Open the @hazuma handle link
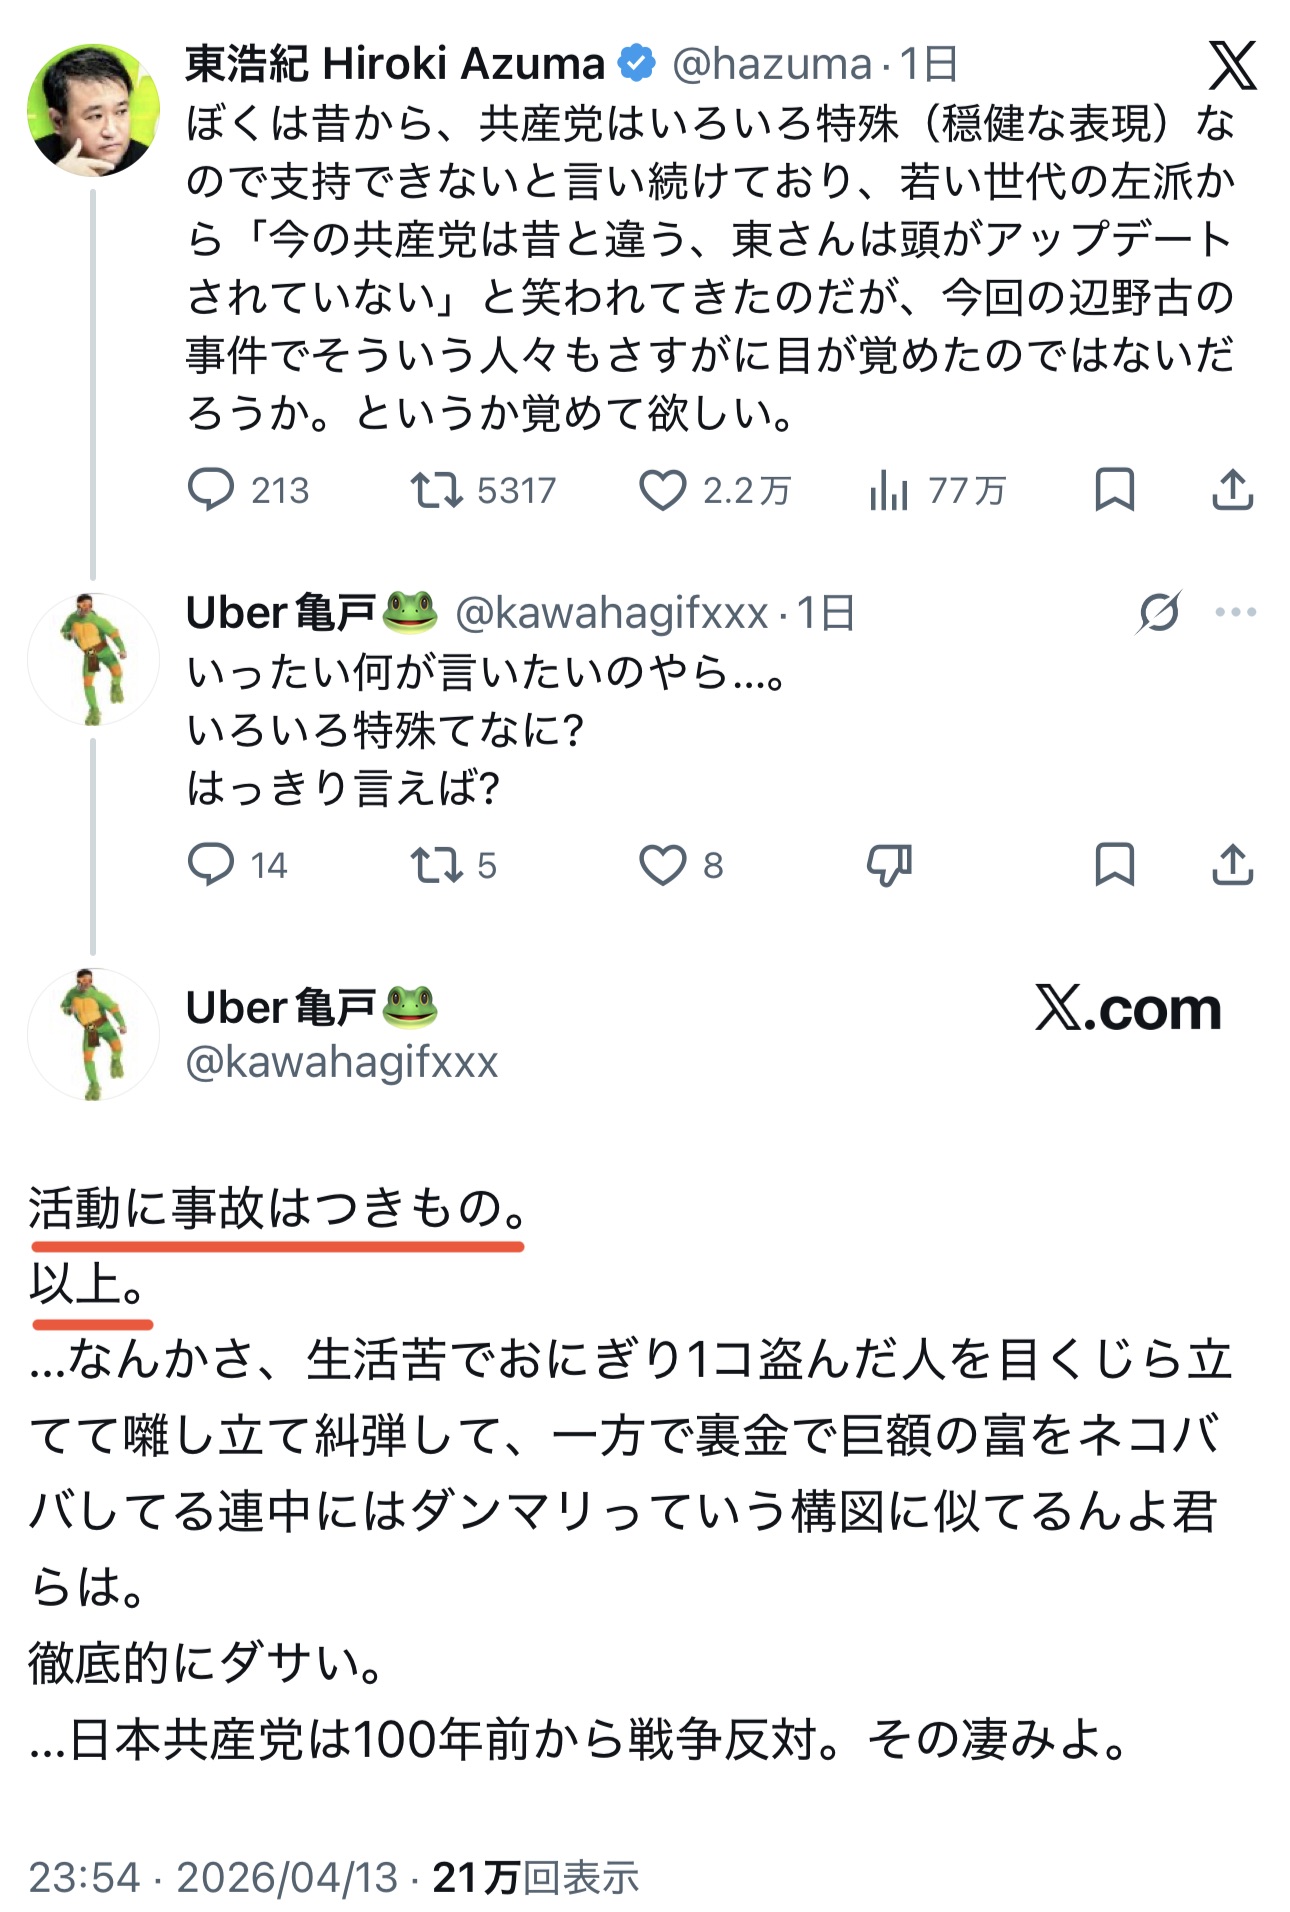Image resolution: width=1290 pixels, height=1912 pixels. 772,65
